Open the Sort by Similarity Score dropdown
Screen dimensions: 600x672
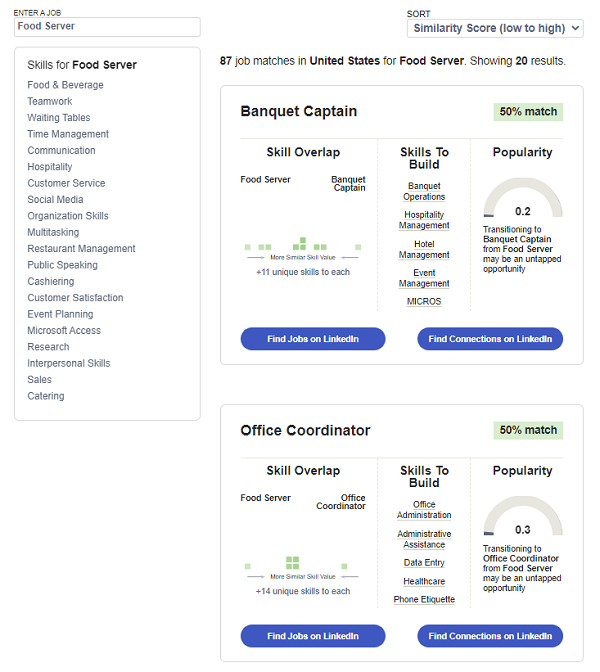pos(495,28)
